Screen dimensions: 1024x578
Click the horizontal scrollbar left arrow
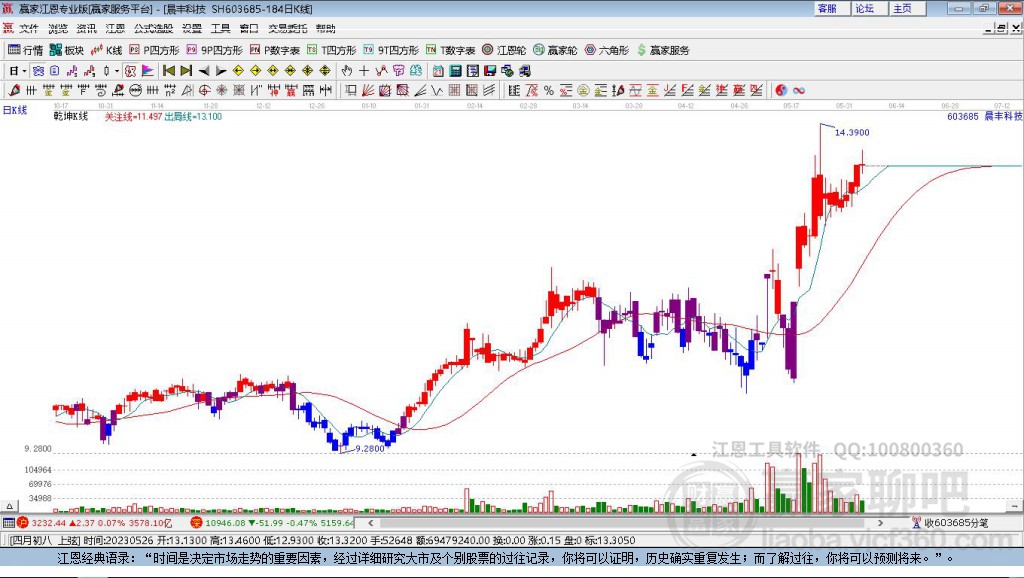click(x=370, y=522)
